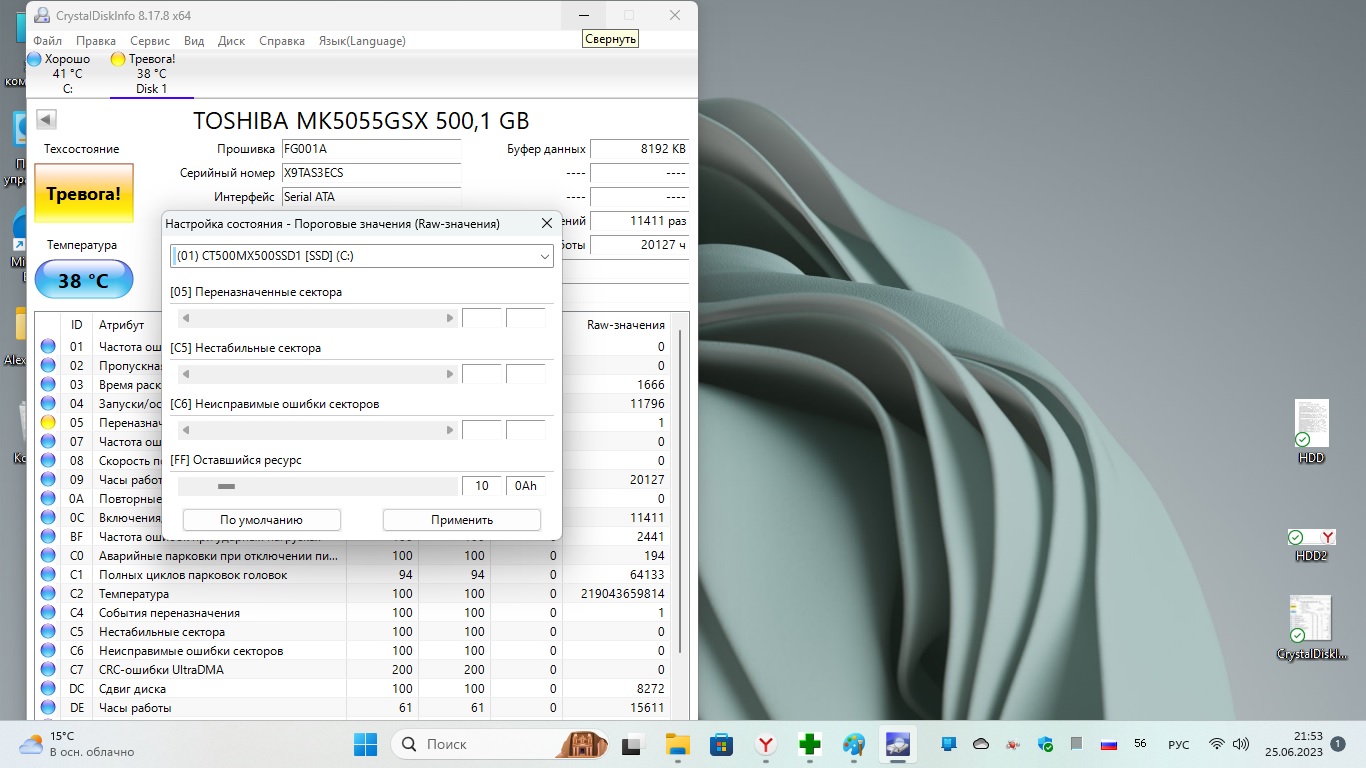Click the CrystalDiskInfo taskbar icon
Screen dimensions: 1366x768
(898, 744)
